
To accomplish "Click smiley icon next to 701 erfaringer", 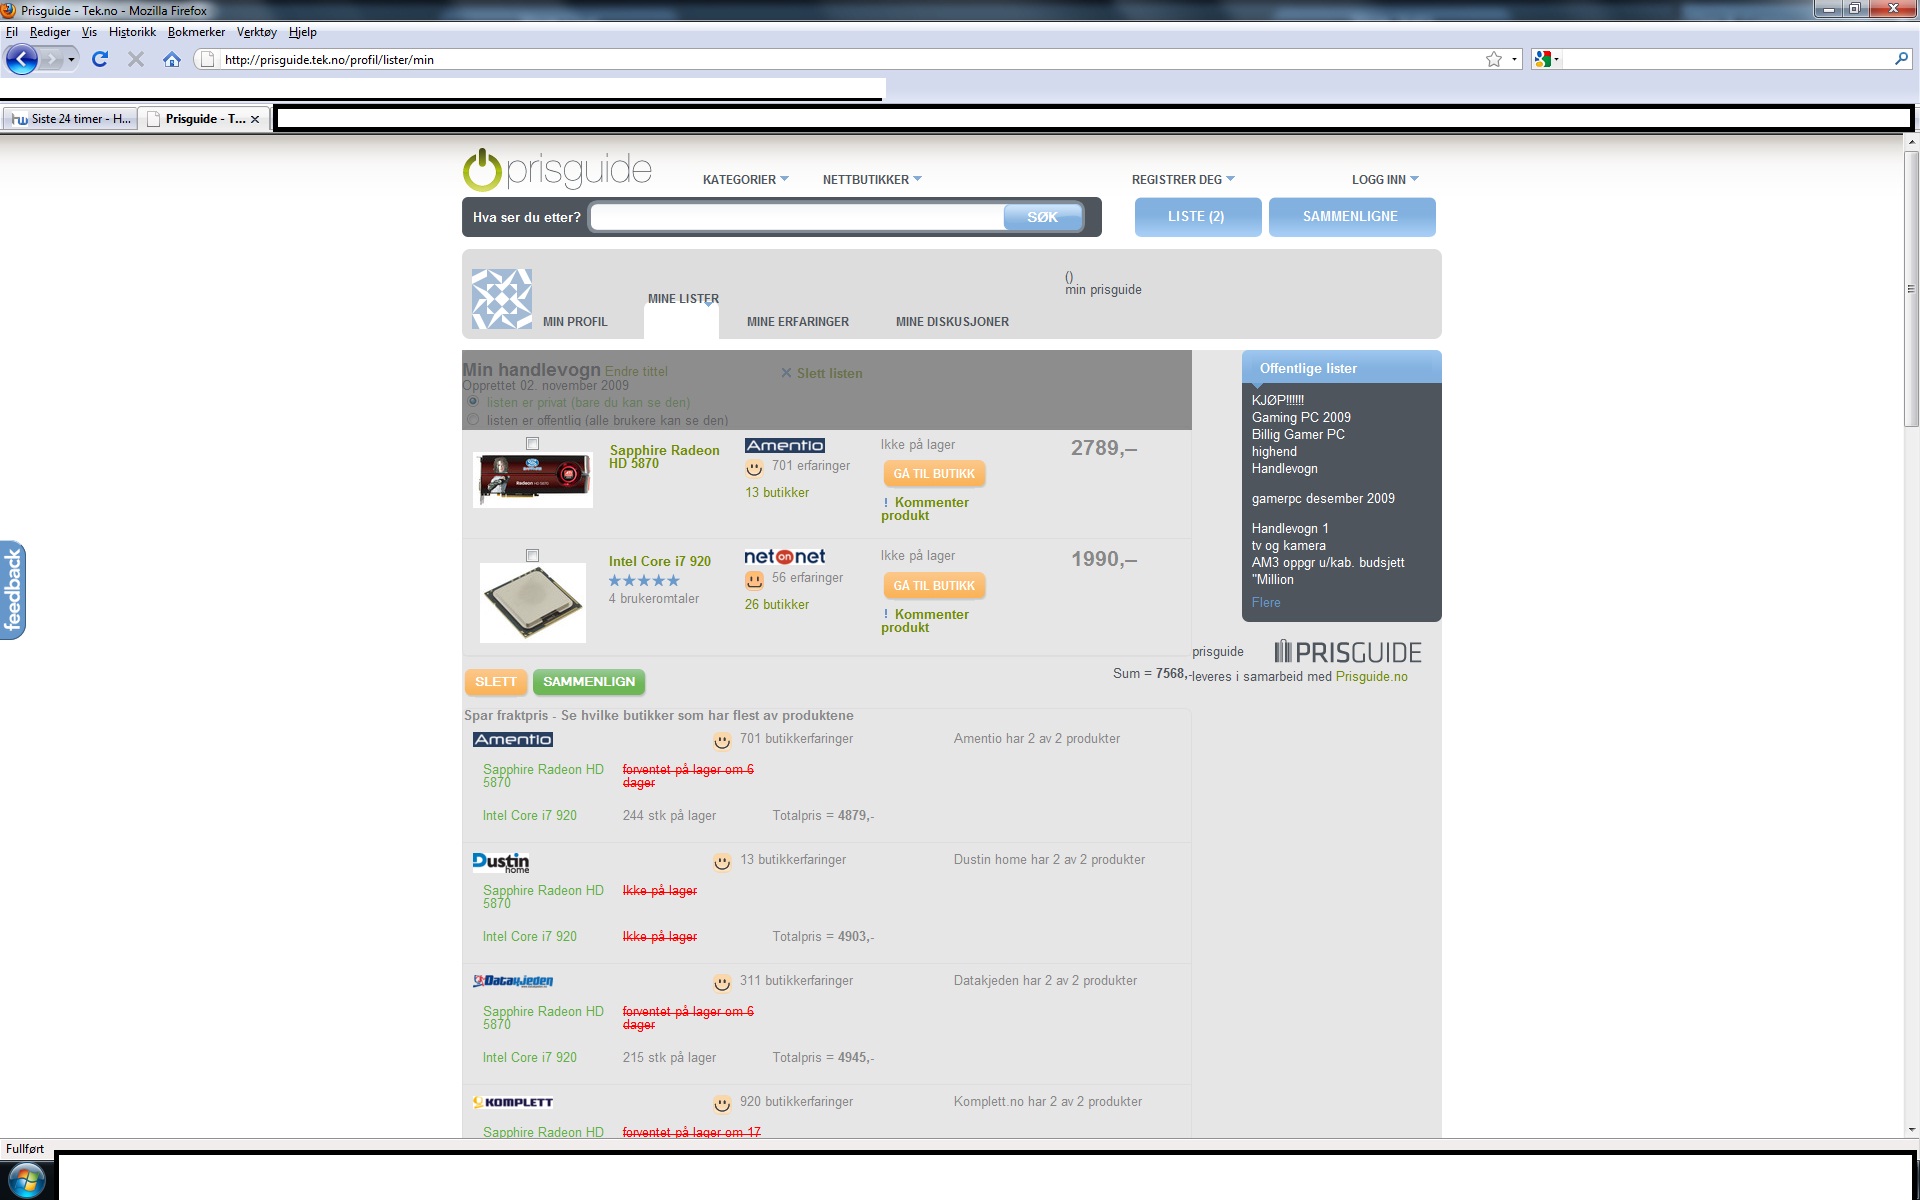I will click(x=754, y=468).
